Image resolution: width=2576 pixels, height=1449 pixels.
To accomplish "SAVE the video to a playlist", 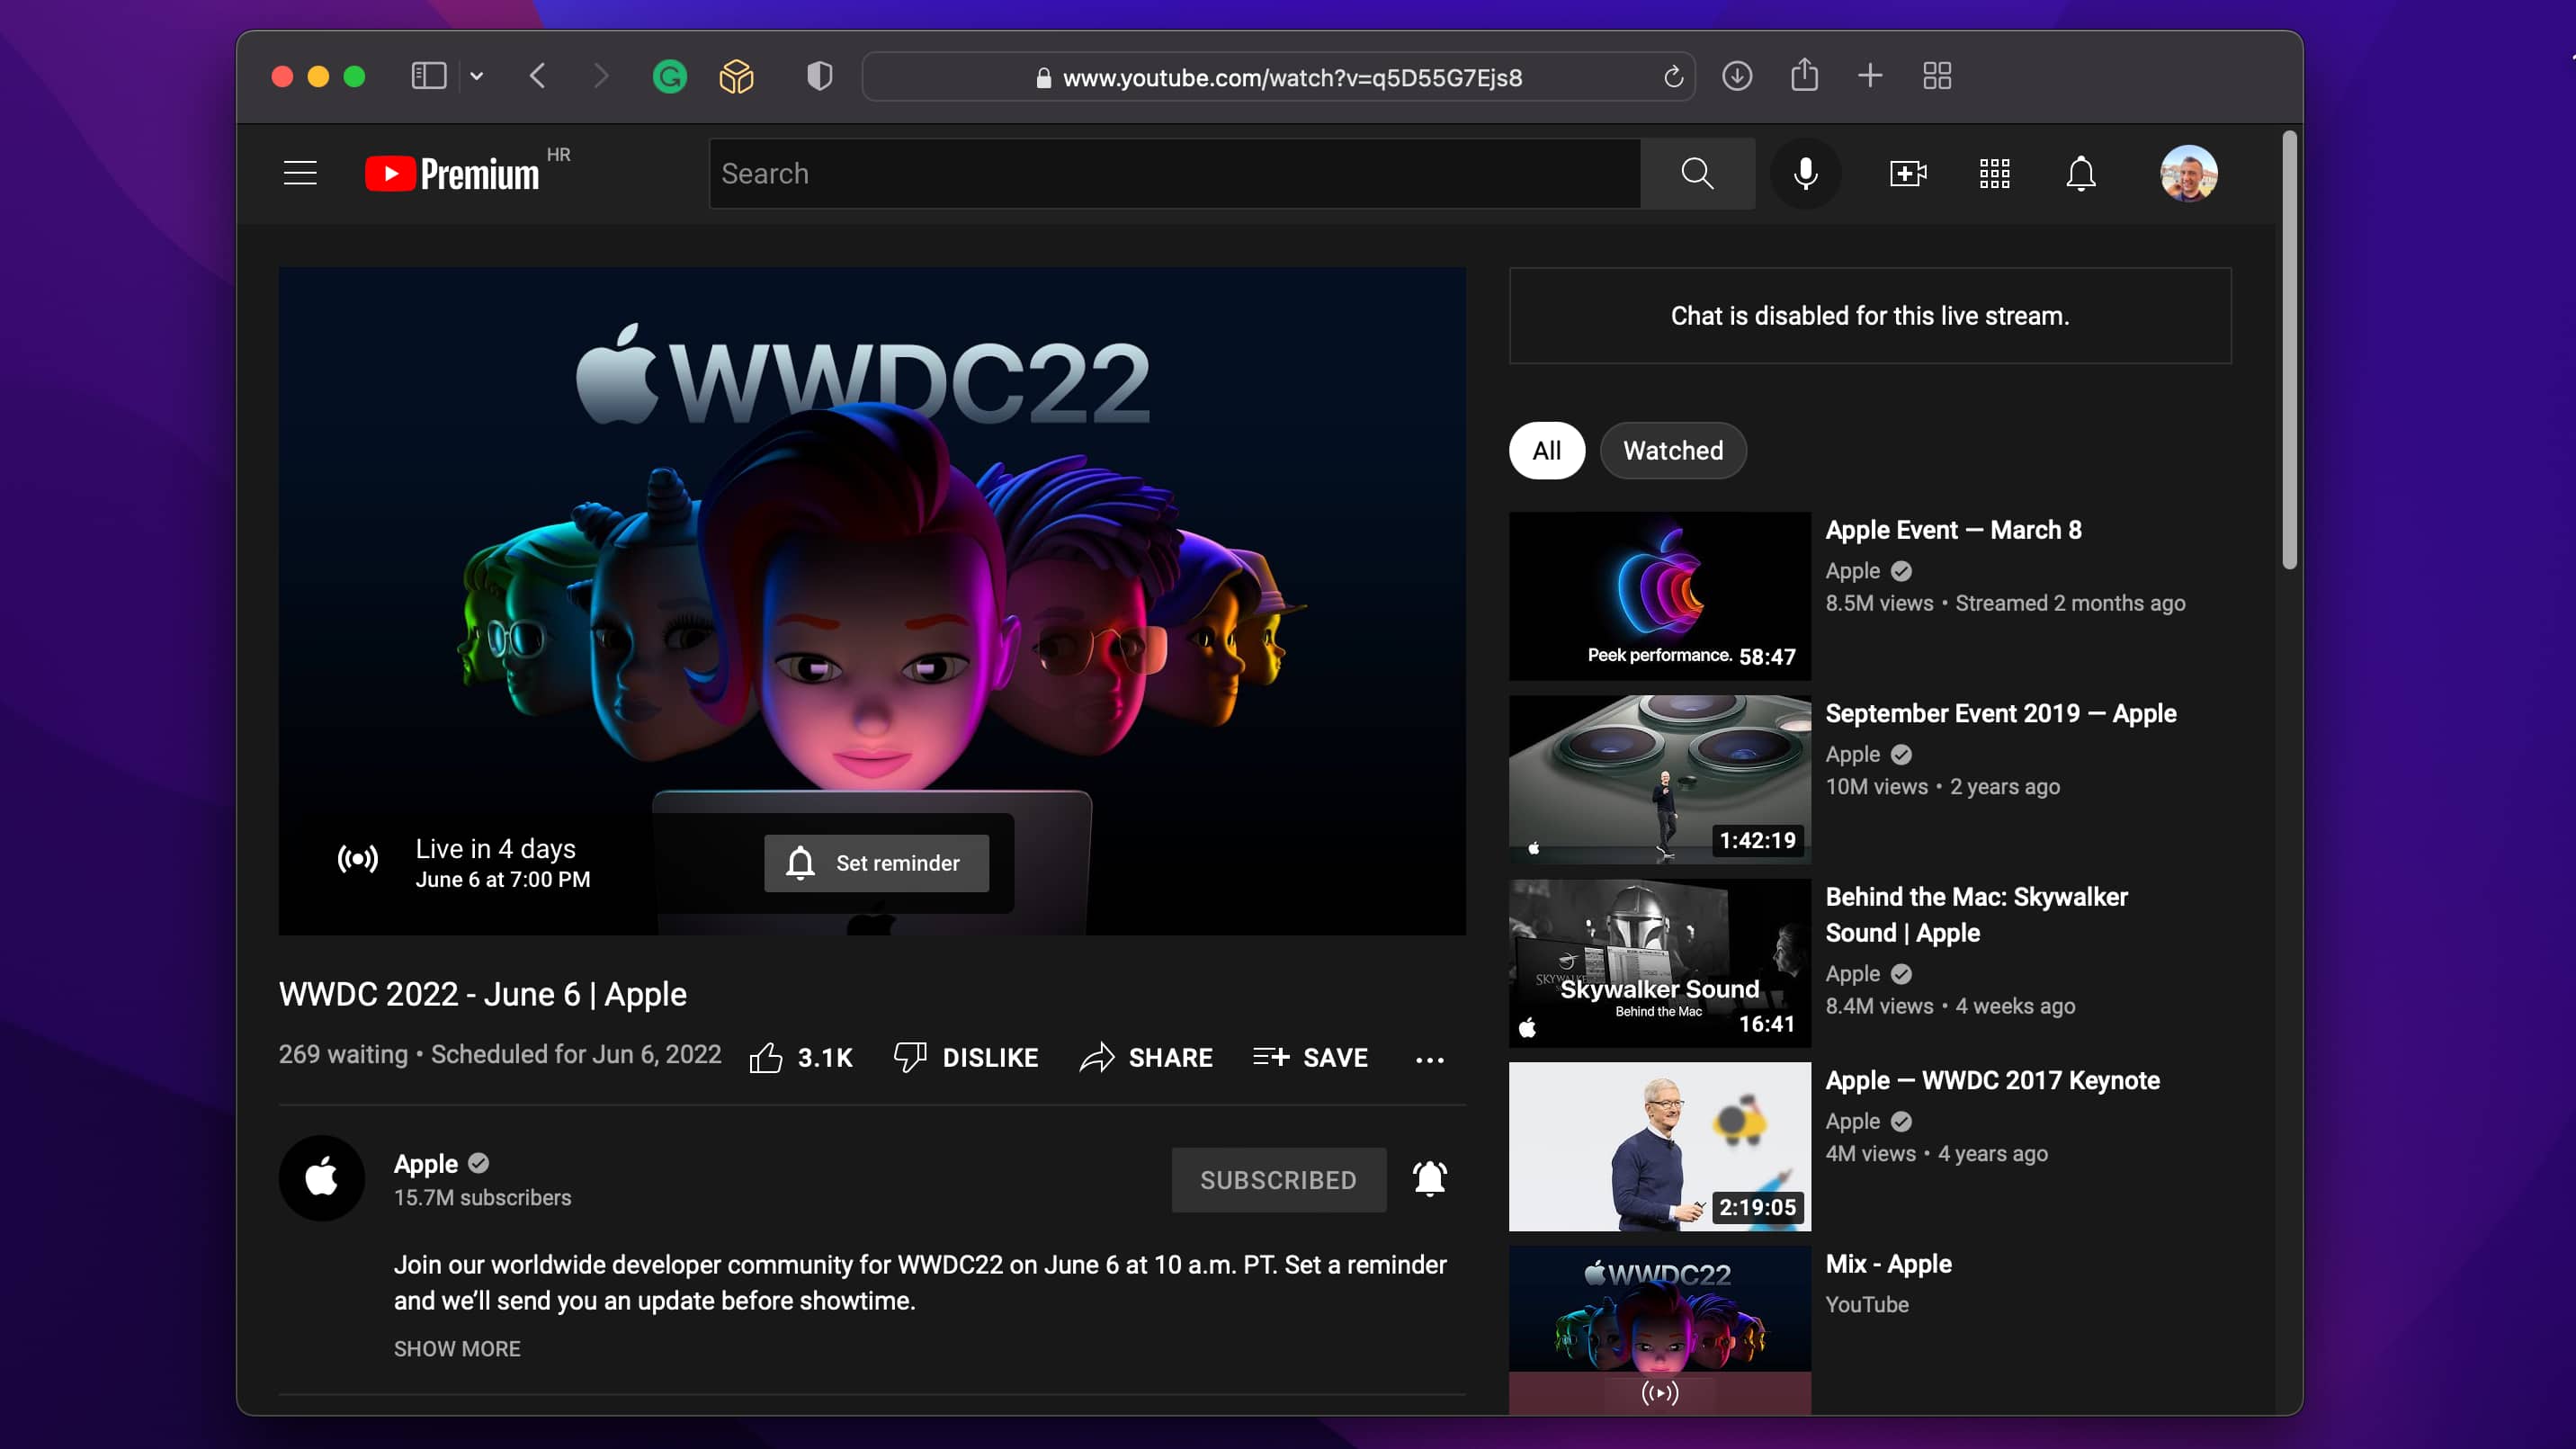I will (x=1310, y=1057).
